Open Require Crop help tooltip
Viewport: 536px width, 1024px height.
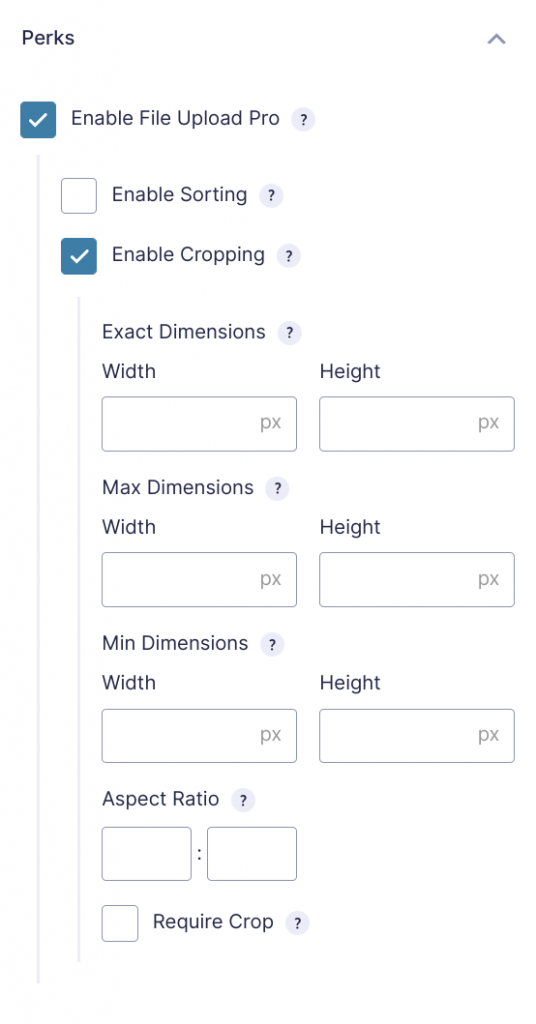click(297, 923)
